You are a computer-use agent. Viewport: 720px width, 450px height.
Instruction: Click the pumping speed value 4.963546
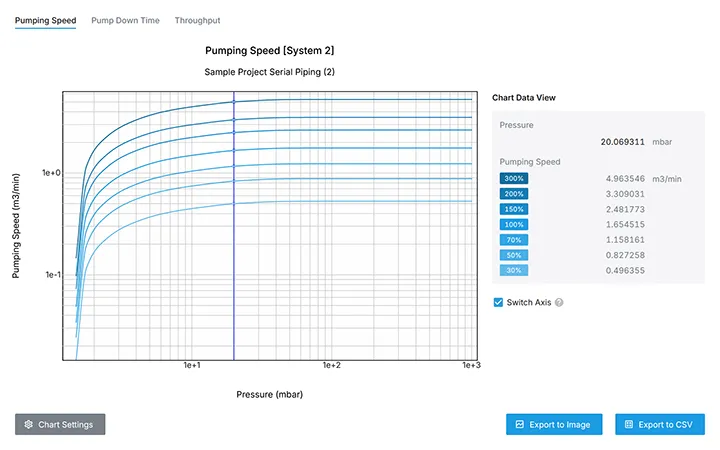(x=625, y=179)
